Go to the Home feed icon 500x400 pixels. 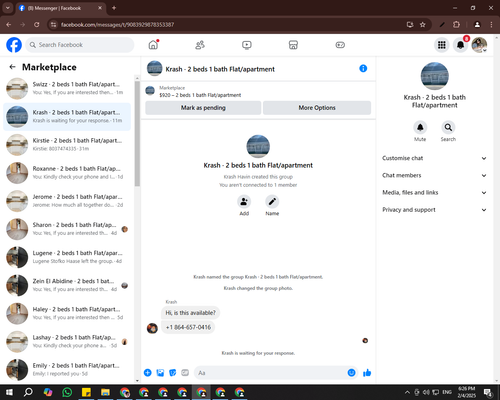[153, 45]
